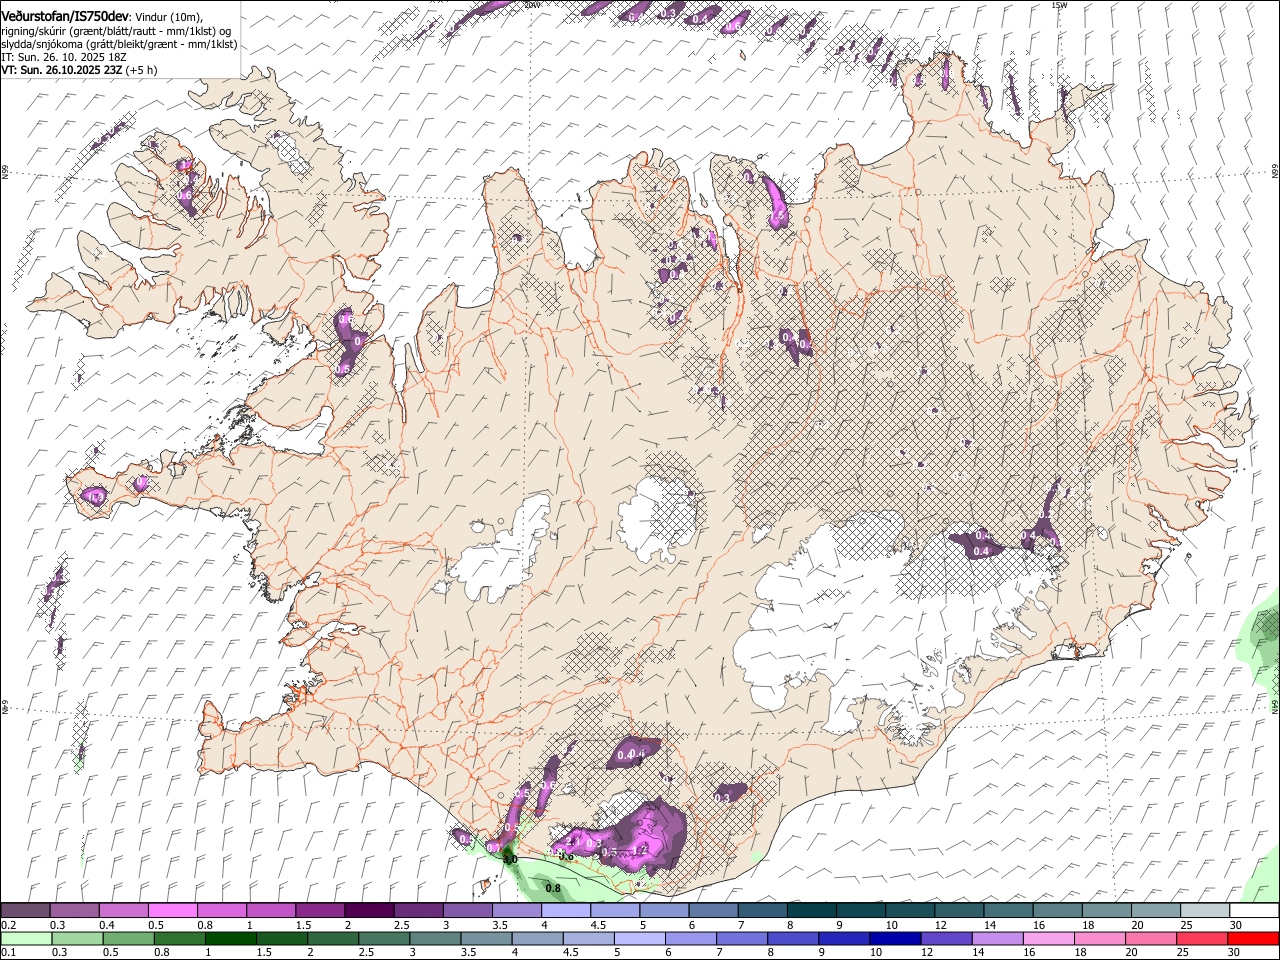Click the title text Veðurstofan/IS750dev
This screenshot has width=1280, height=960.
[64, 15]
